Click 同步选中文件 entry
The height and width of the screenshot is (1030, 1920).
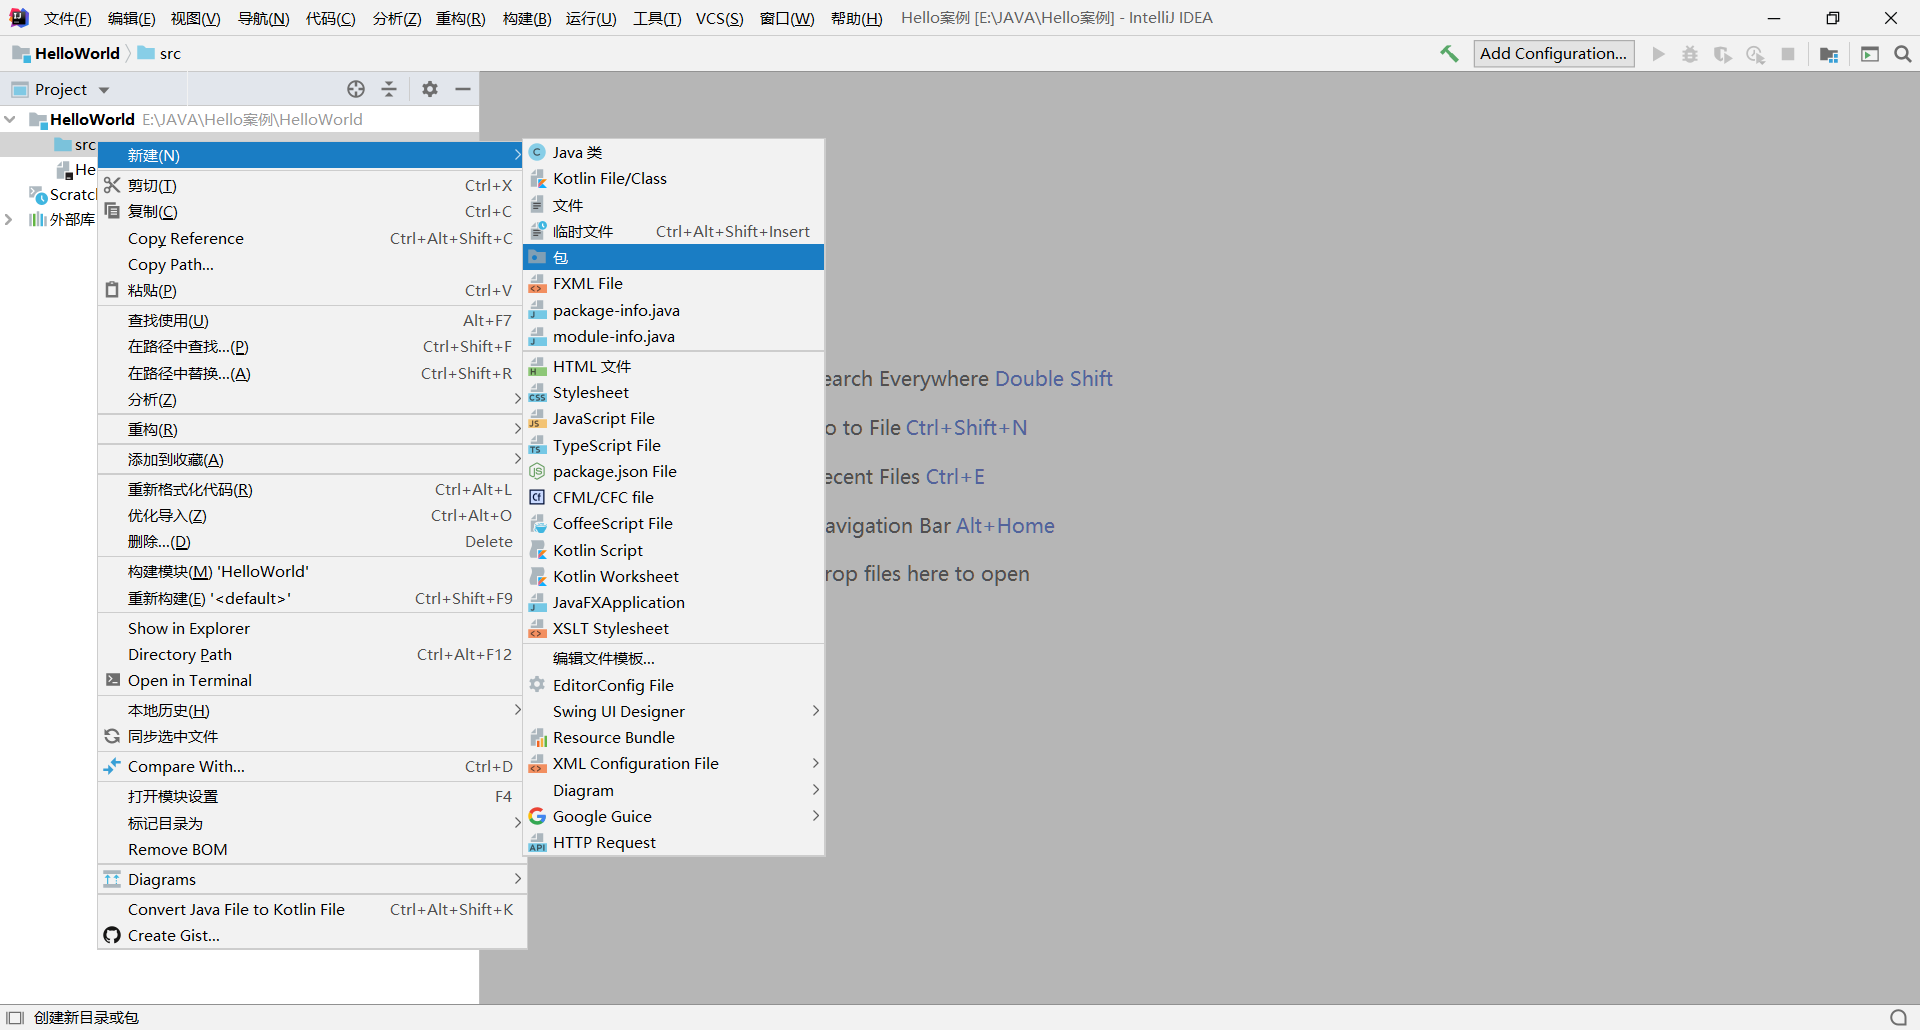312,736
